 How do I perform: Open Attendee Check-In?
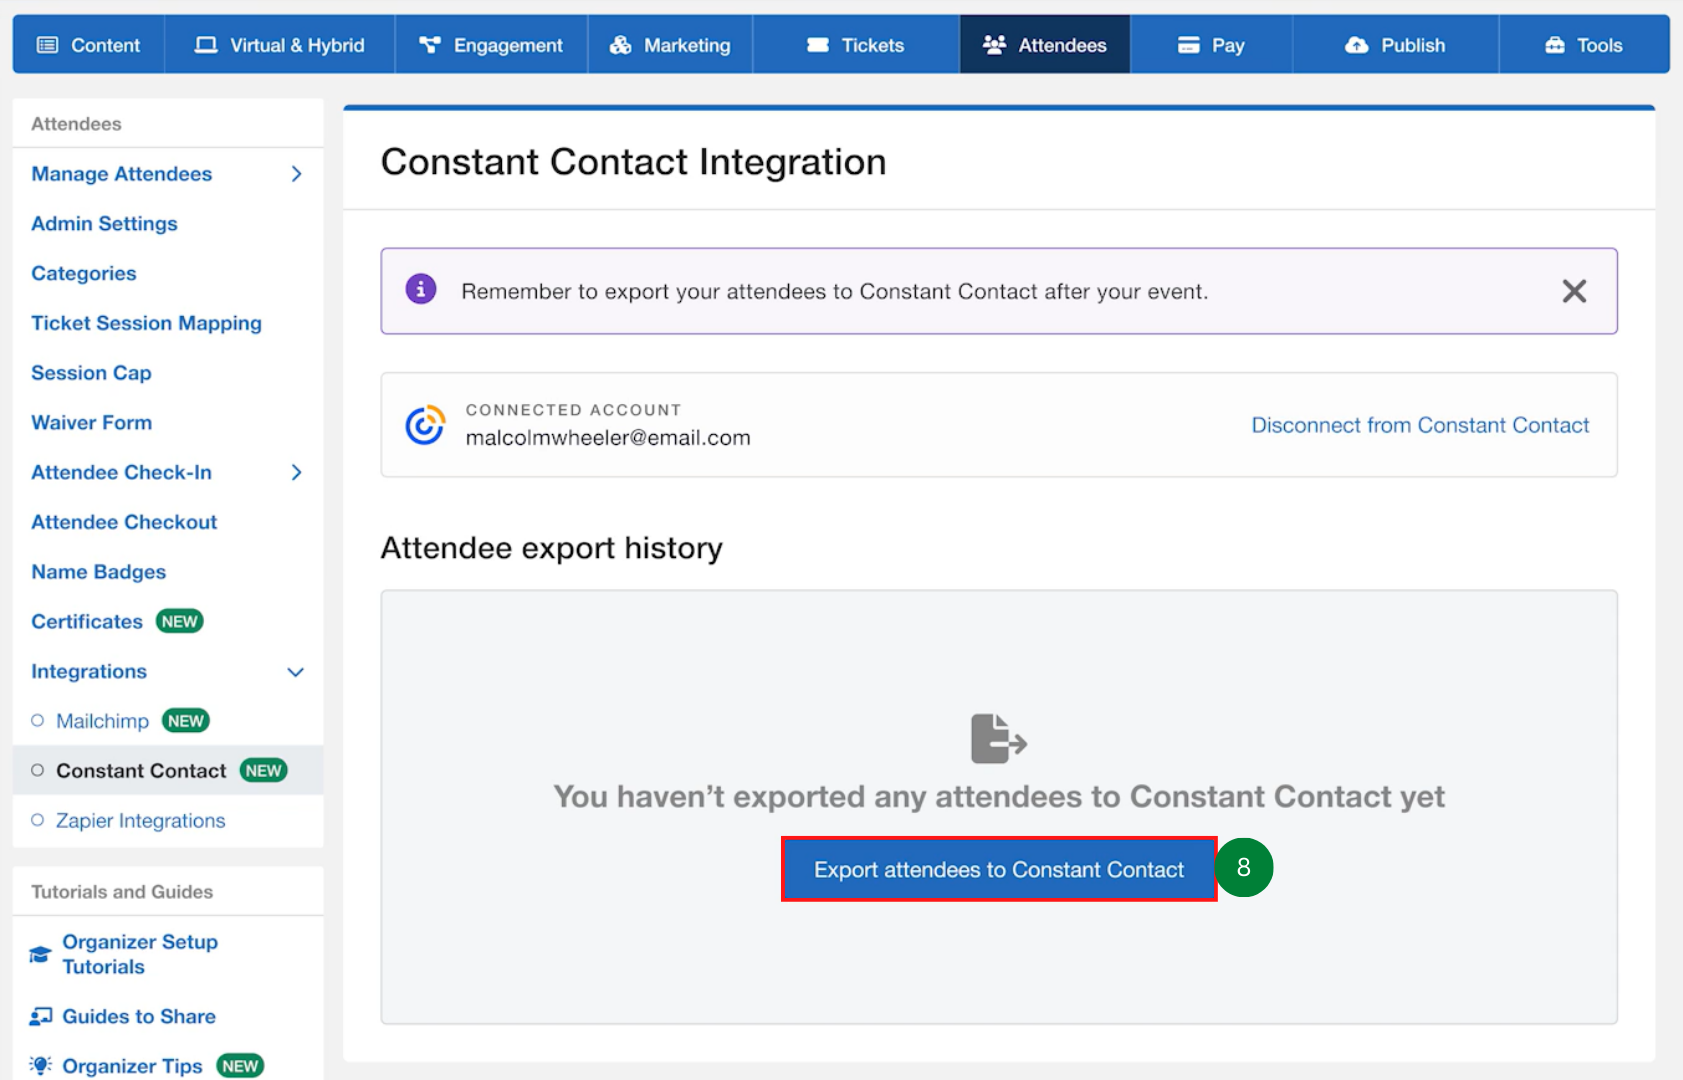121,472
